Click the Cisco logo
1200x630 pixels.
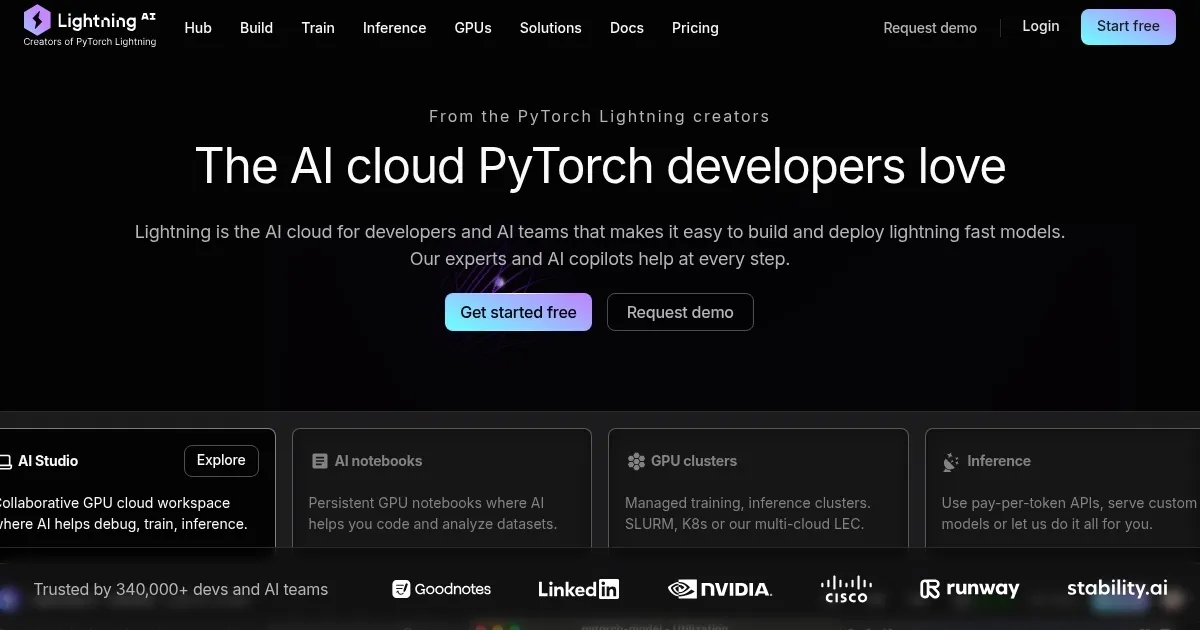[846, 589]
